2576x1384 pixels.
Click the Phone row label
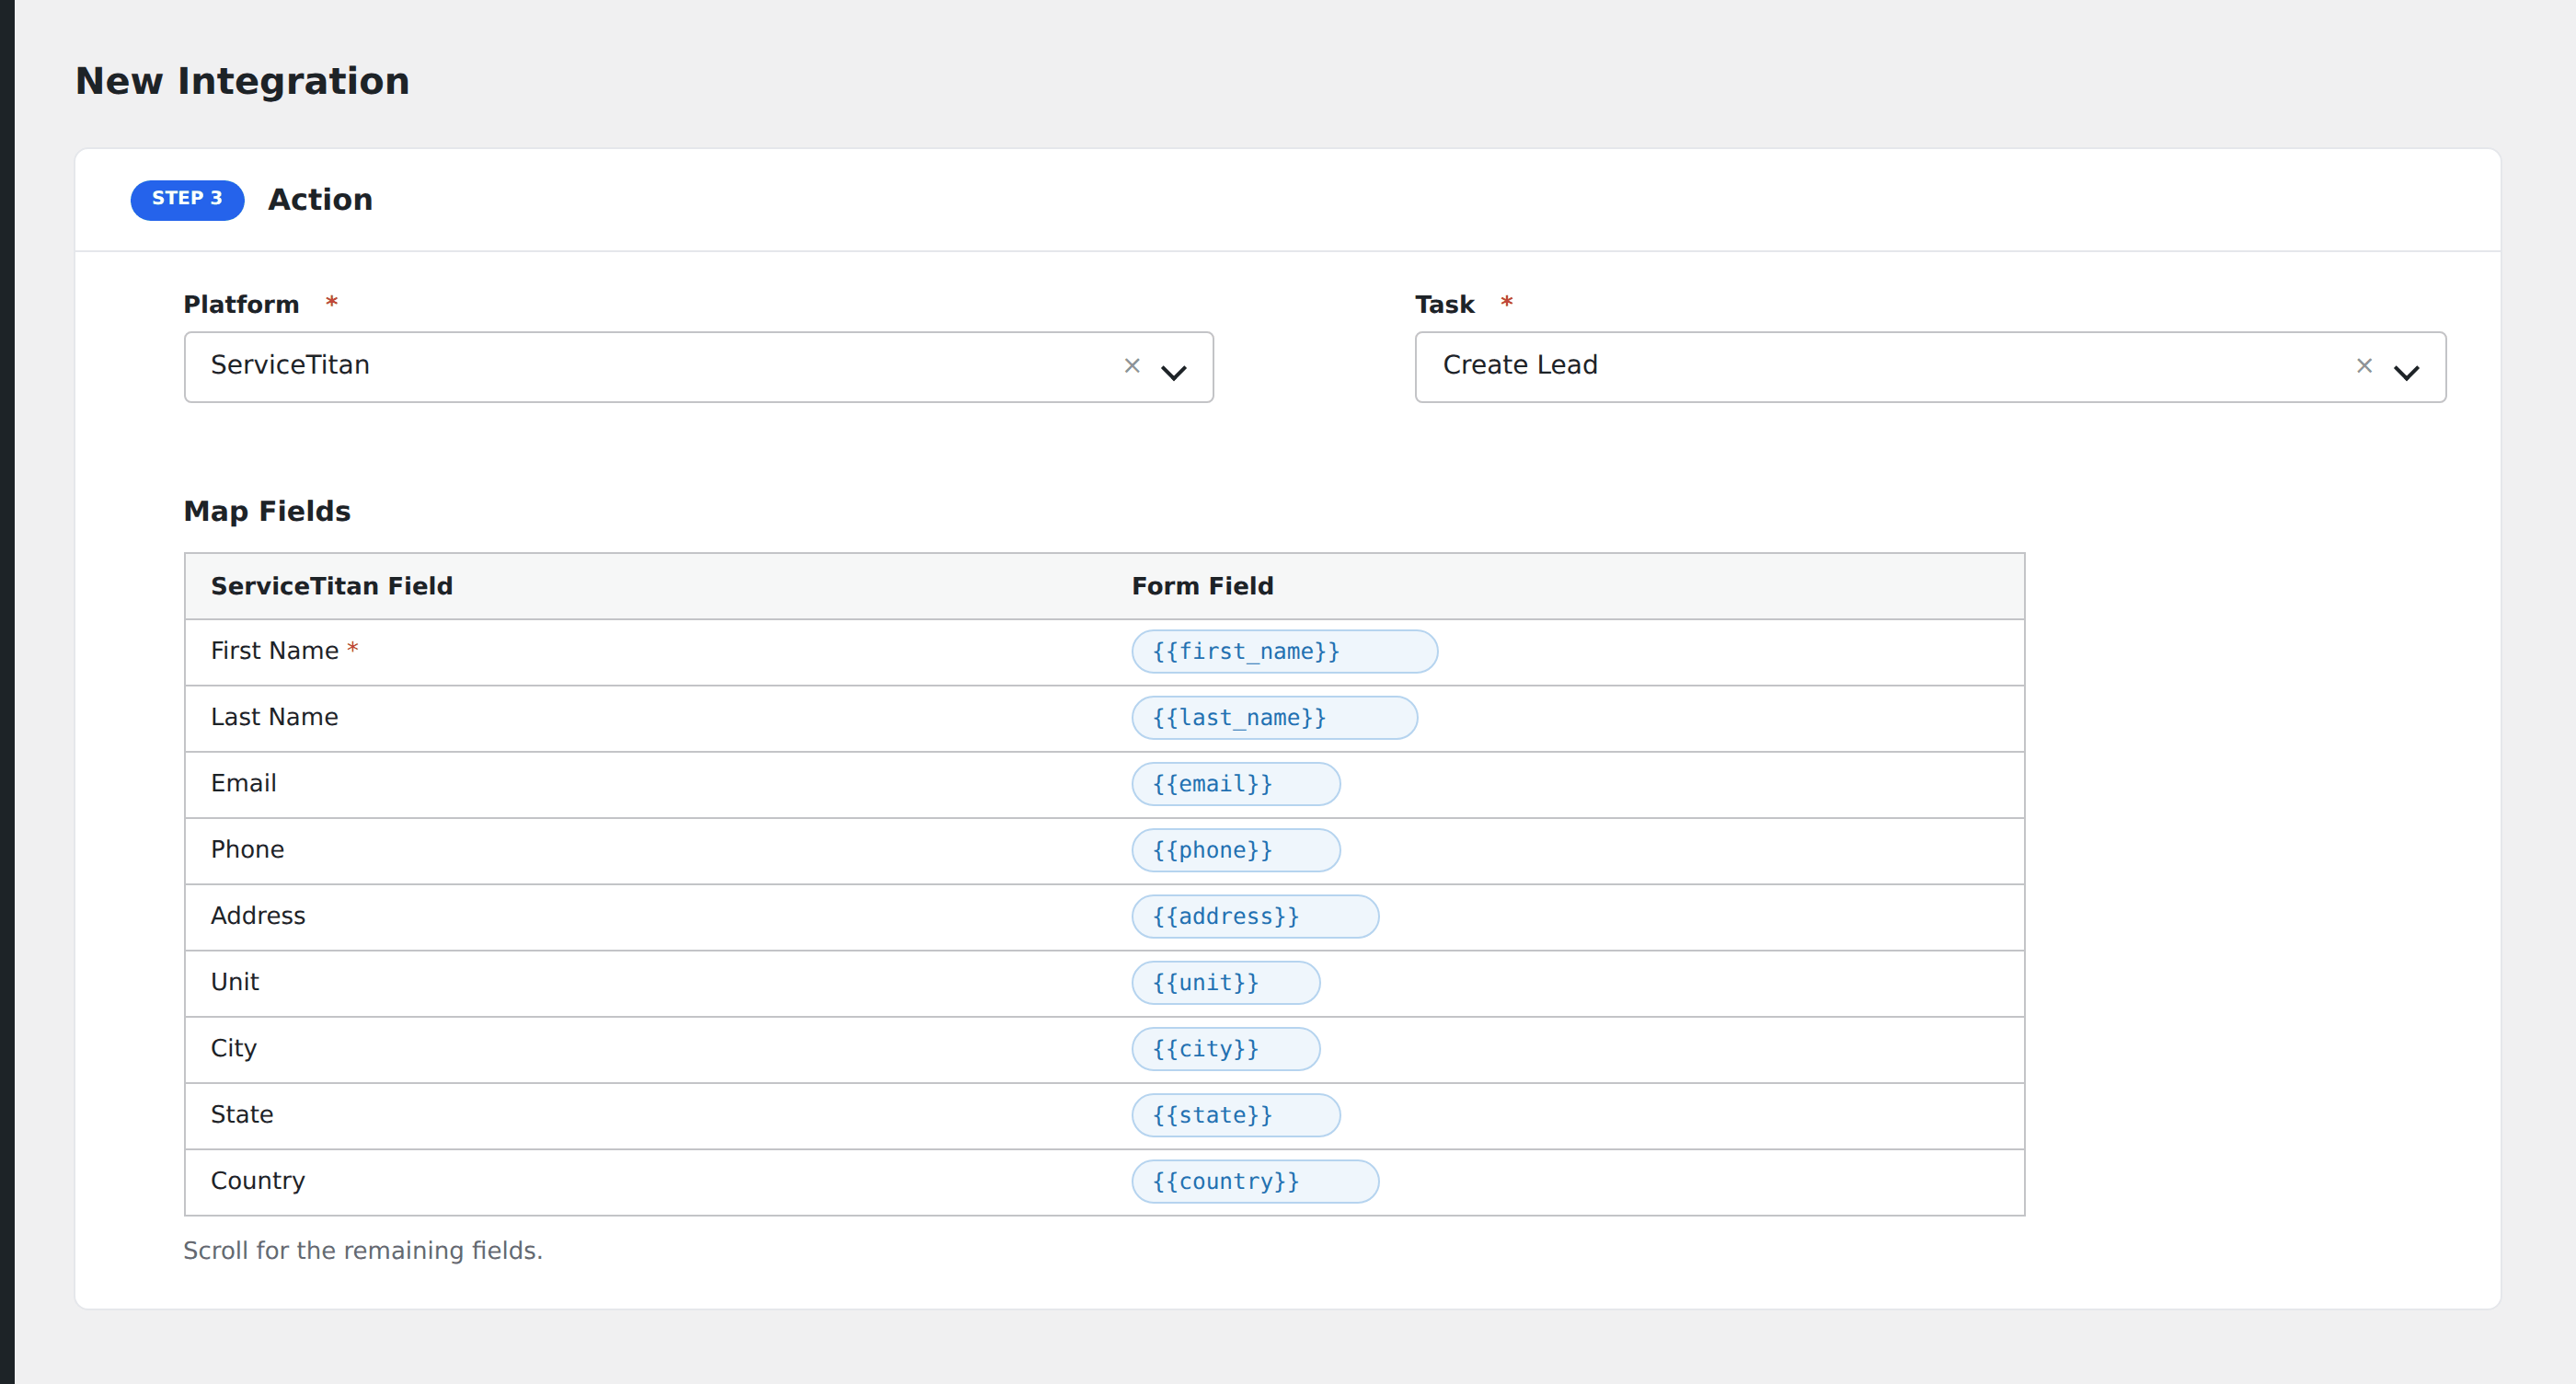[x=247, y=849]
